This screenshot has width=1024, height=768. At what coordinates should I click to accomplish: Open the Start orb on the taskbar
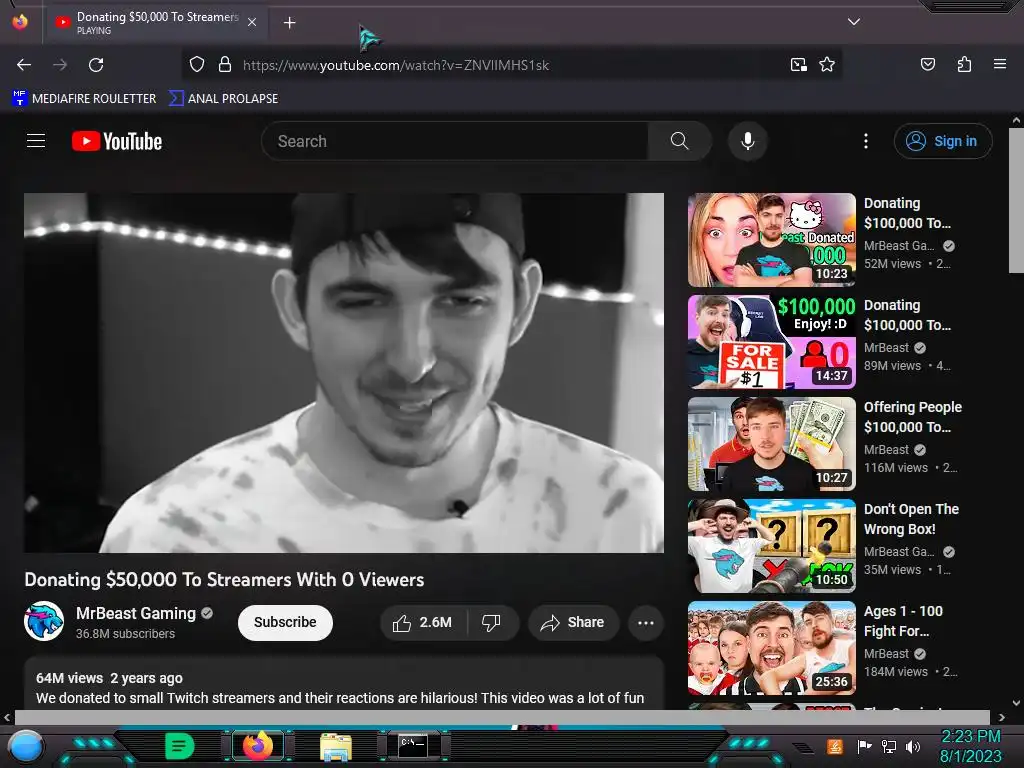pos(26,747)
